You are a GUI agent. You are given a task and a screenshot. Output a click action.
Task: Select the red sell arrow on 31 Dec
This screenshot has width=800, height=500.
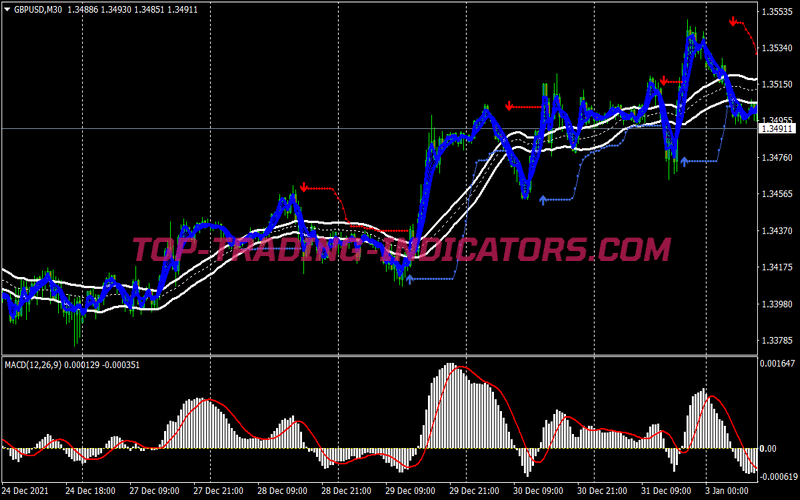click(663, 81)
